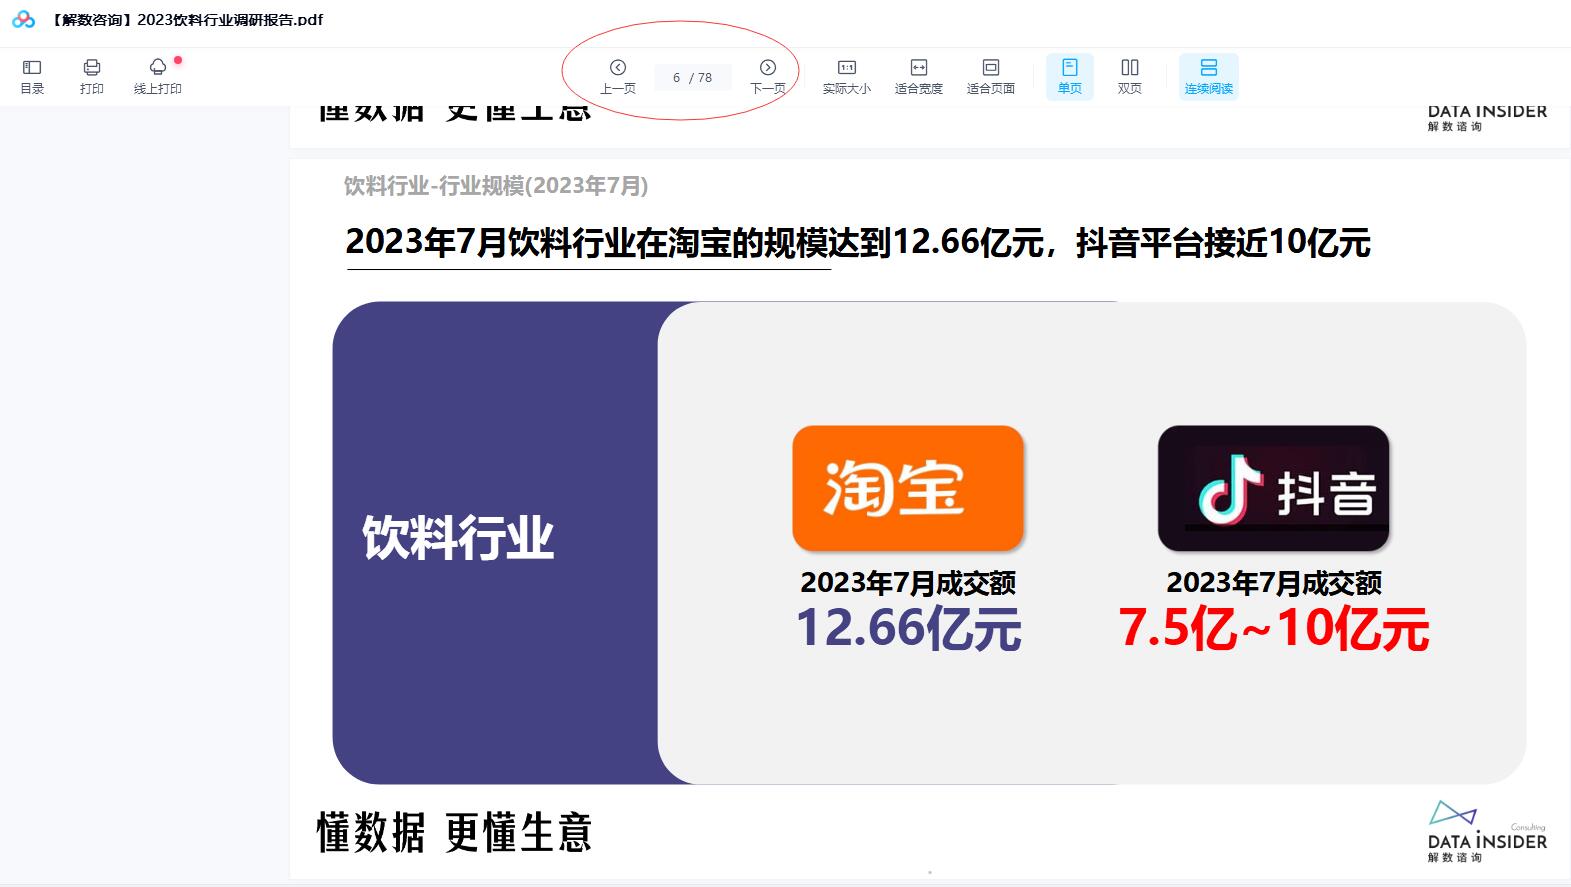Image resolution: width=1571 pixels, height=887 pixels.
Task: Click the PDF file name in title bar
Action: coord(187,20)
